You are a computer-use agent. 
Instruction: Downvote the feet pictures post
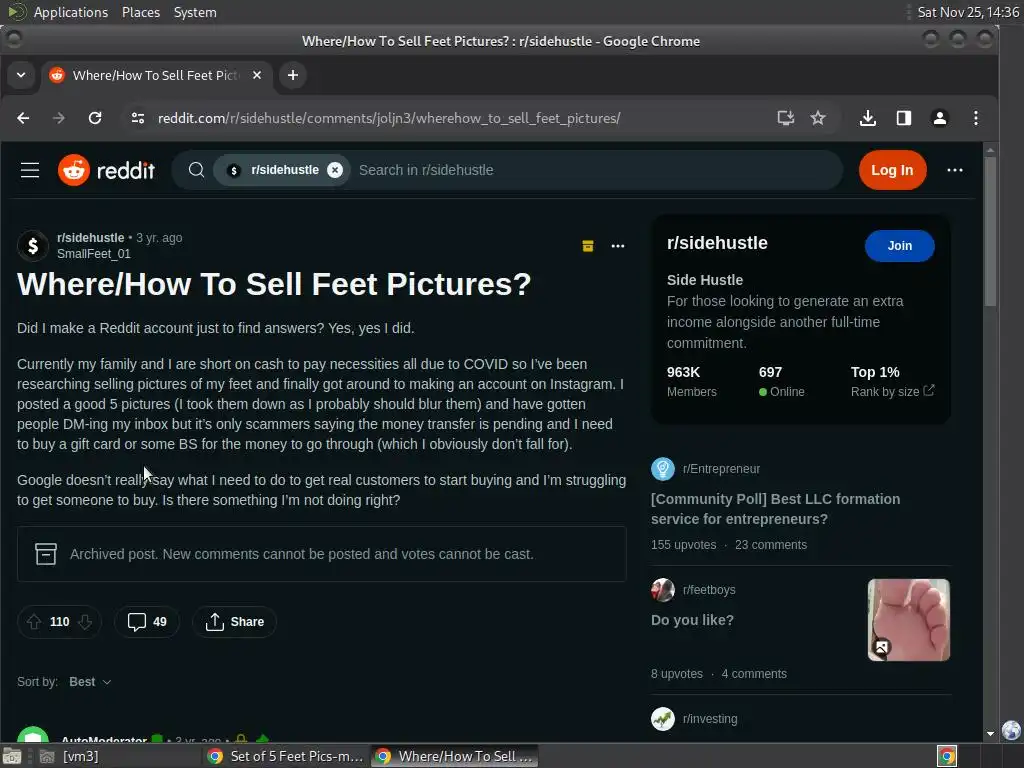point(85,622)
